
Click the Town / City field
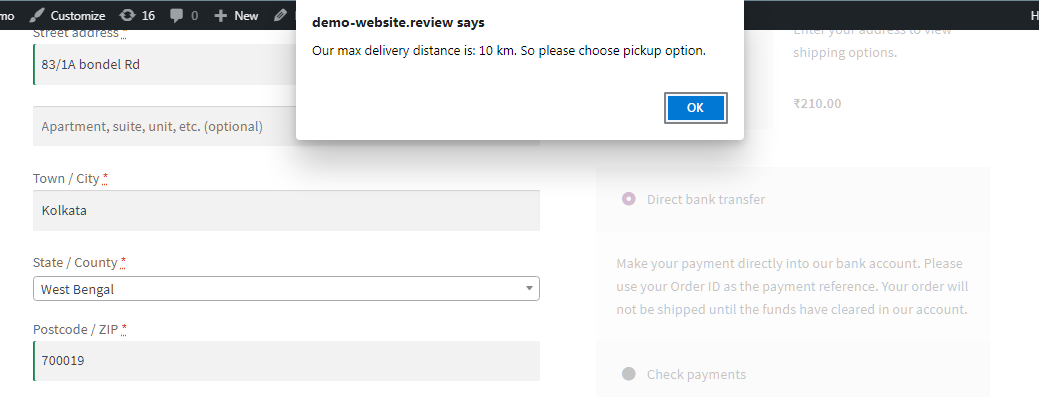click(286, 211)
